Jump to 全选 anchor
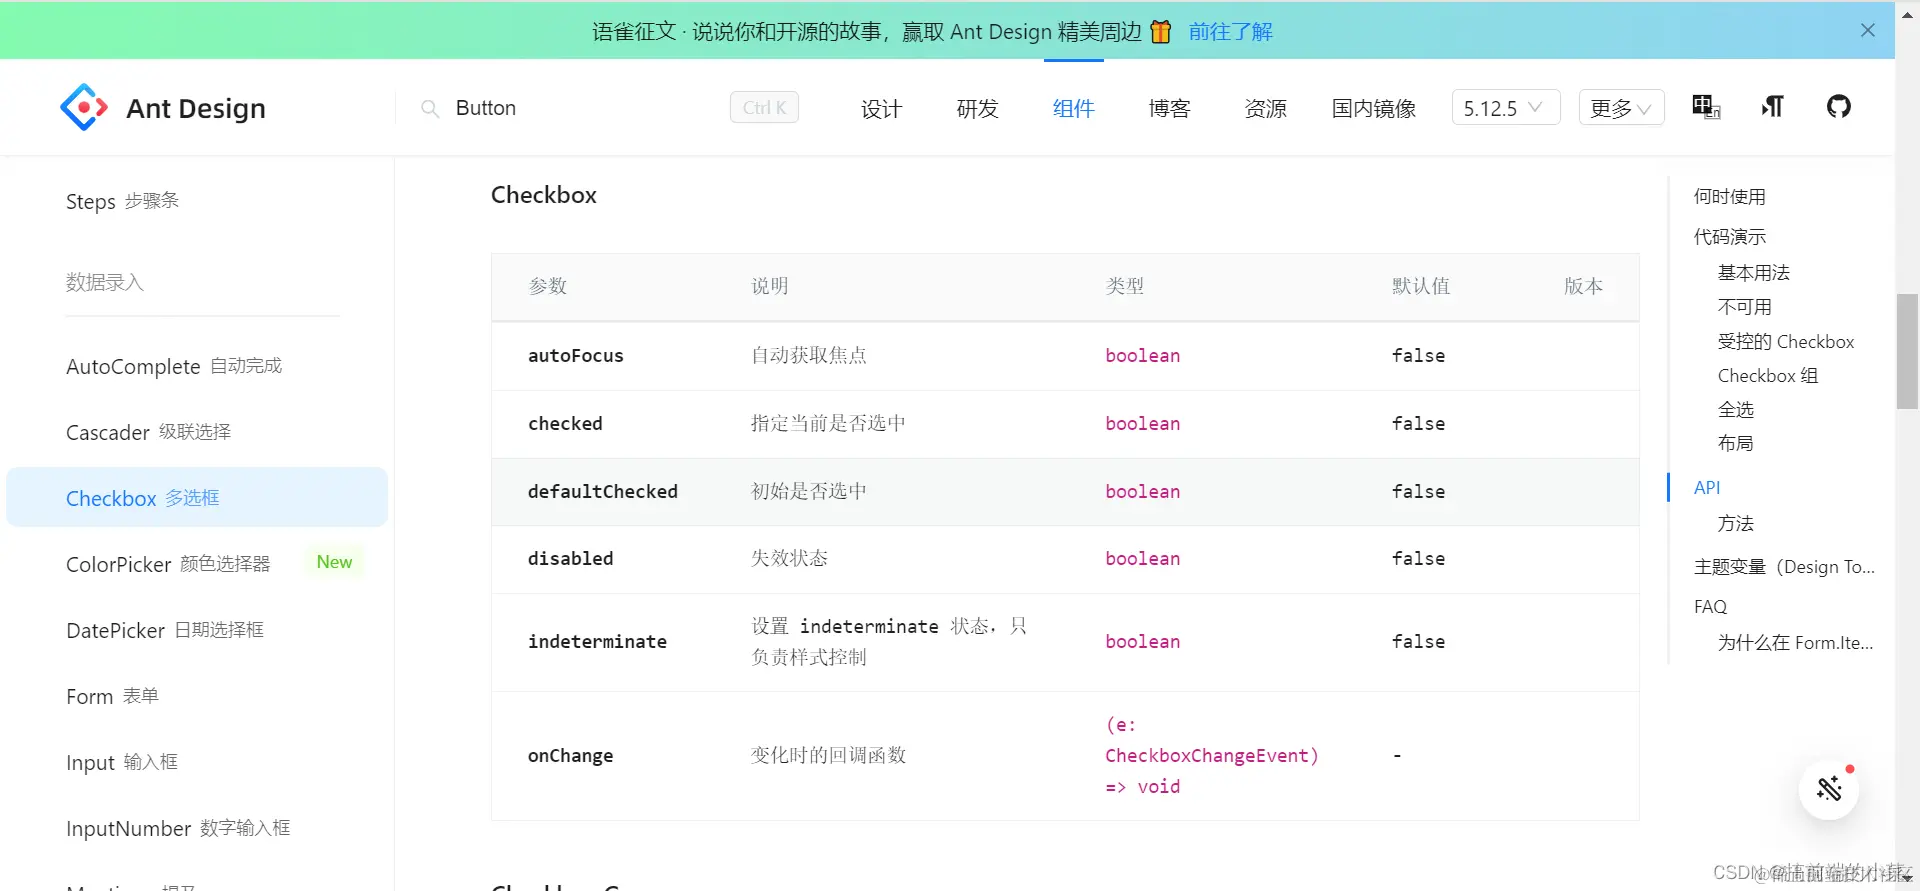Image resolution: width=1920 pixels, height=891 pixels. point(1735,409)
